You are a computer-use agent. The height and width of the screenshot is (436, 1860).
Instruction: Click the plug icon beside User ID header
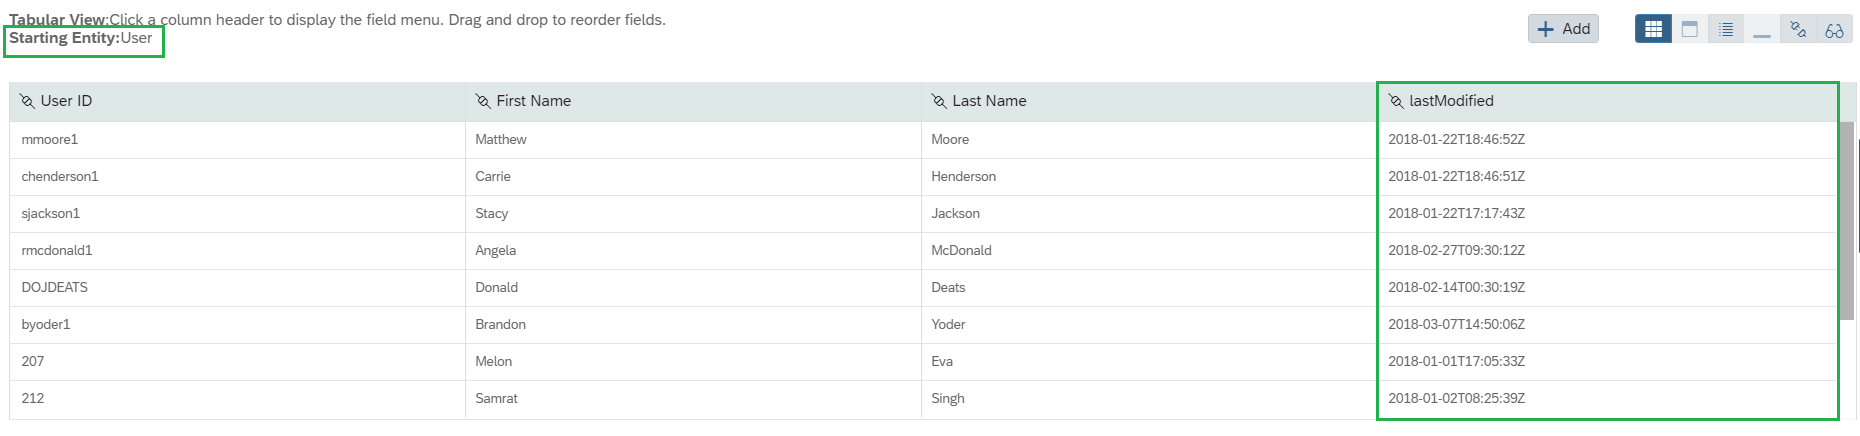(27, 101)
